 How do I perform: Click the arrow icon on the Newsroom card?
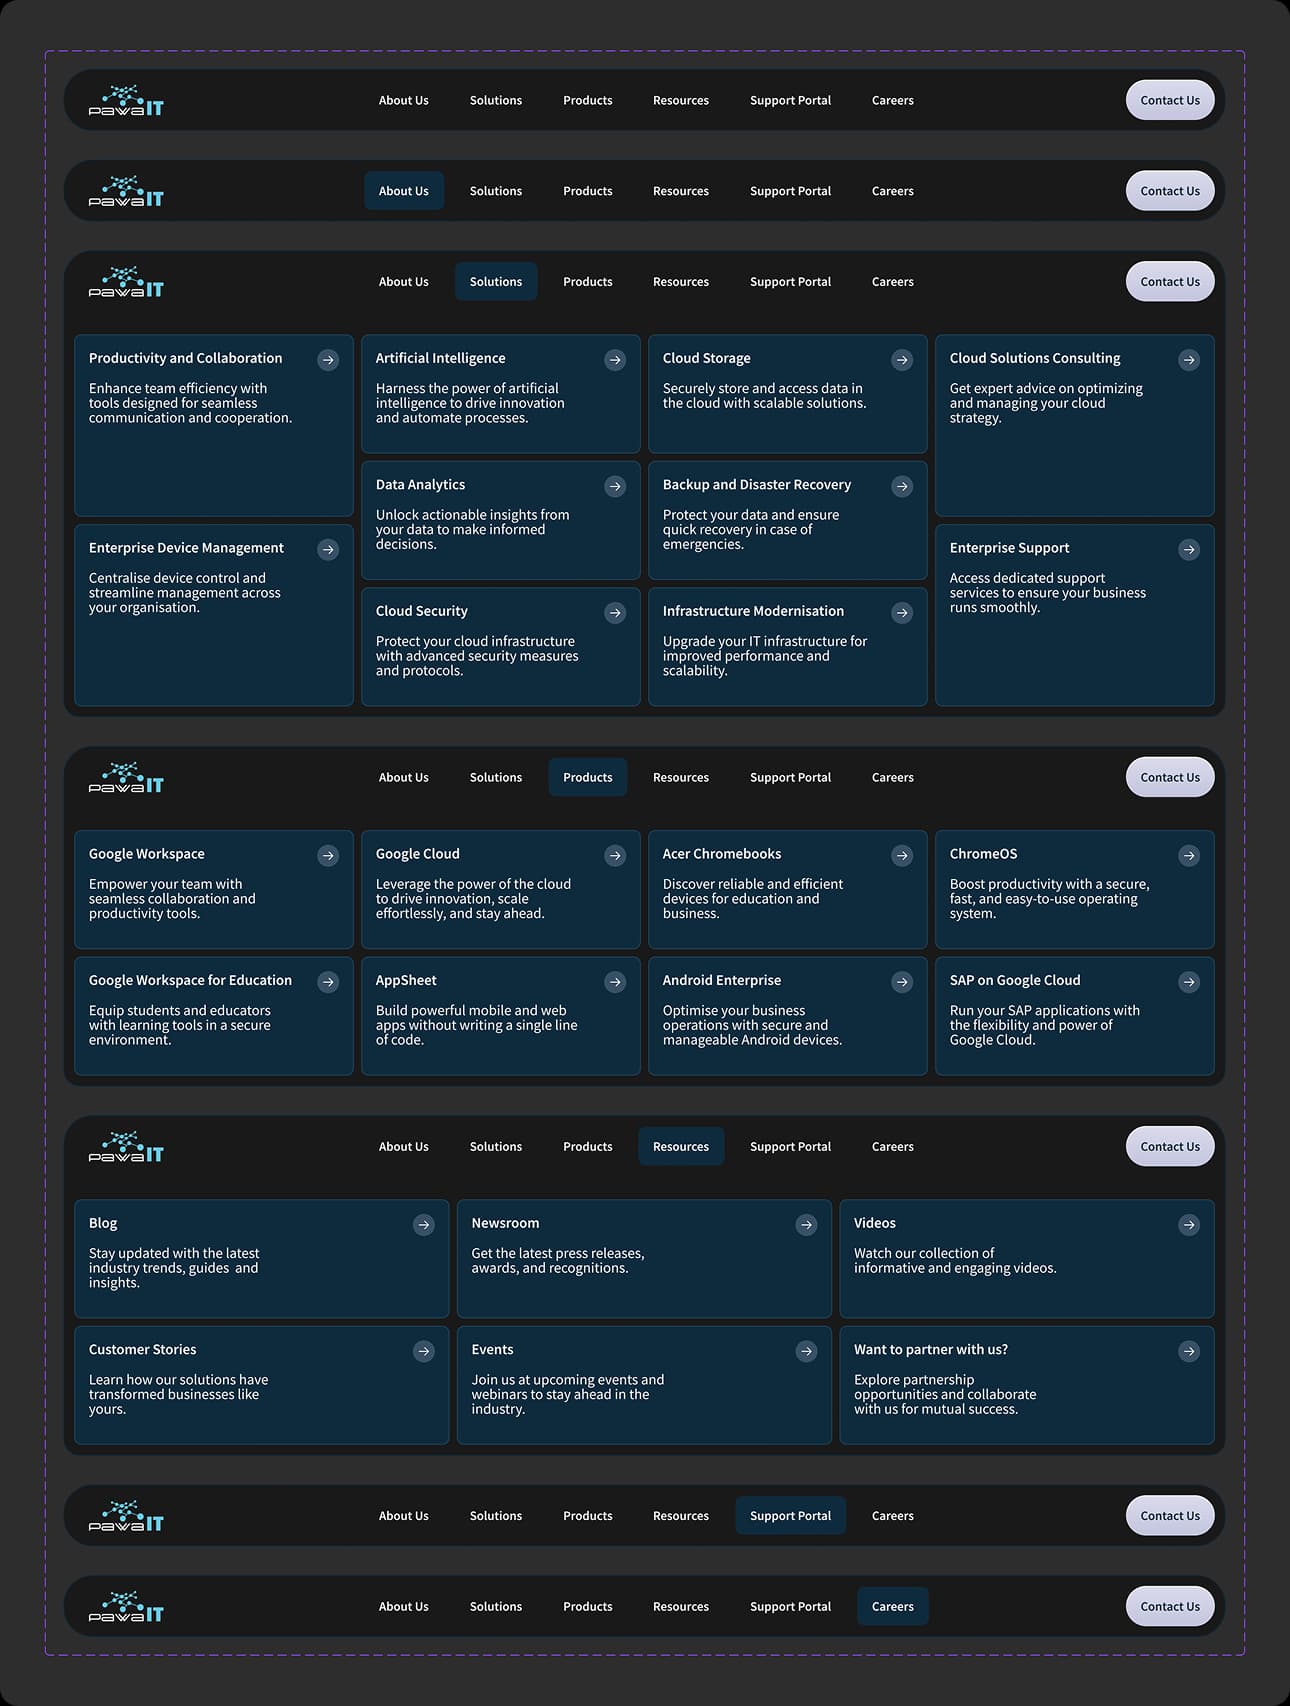click(x=806, y=1225)
